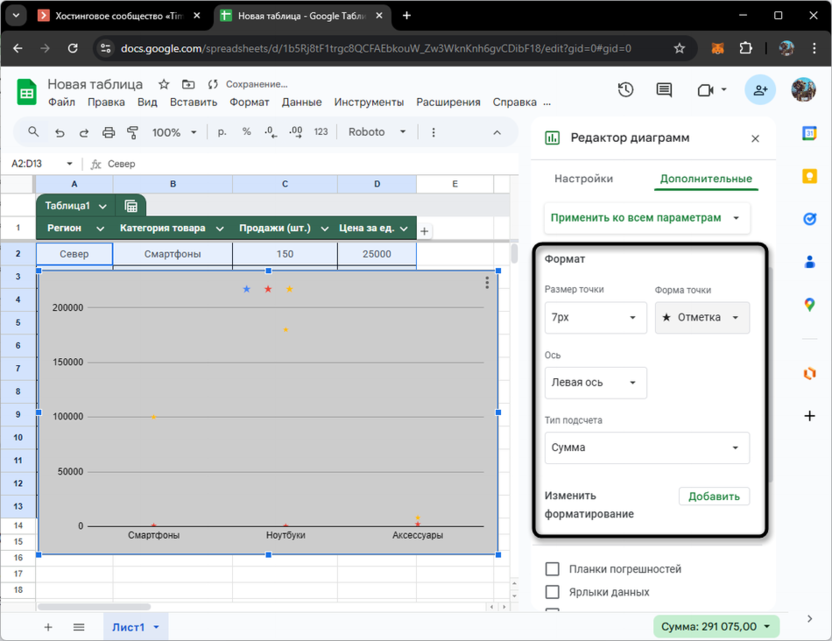
Task: Click the Сумма: 291 075,00 status button
Action: pos(716,627)
